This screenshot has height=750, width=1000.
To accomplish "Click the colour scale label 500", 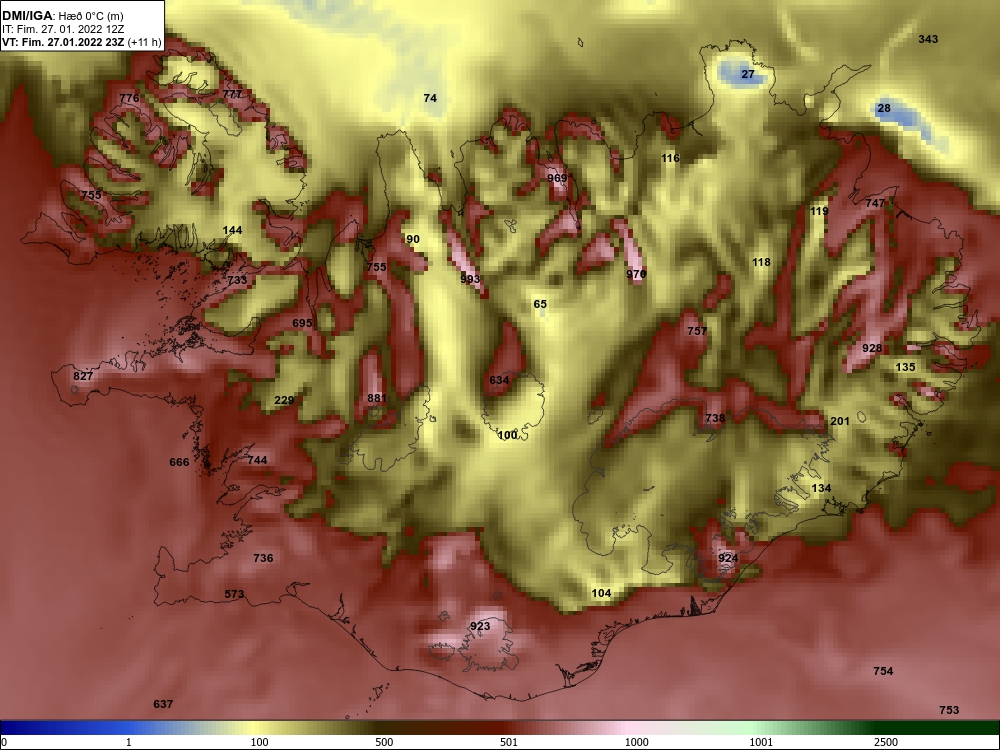I will click(x=384, y=742).
